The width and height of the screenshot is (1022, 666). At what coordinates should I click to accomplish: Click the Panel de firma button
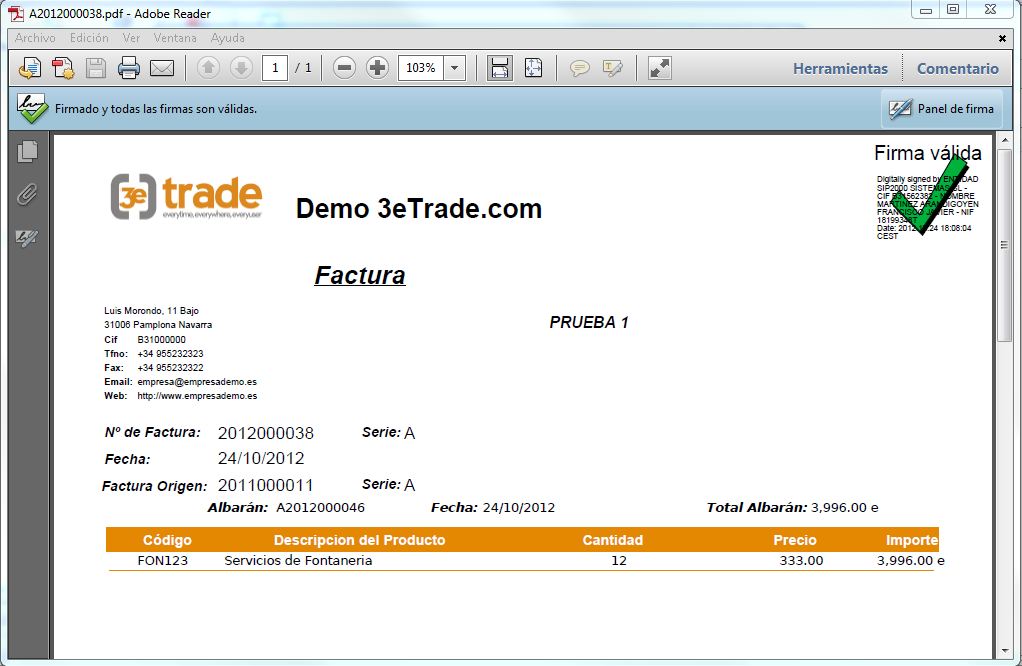click(x=942, y=109)
